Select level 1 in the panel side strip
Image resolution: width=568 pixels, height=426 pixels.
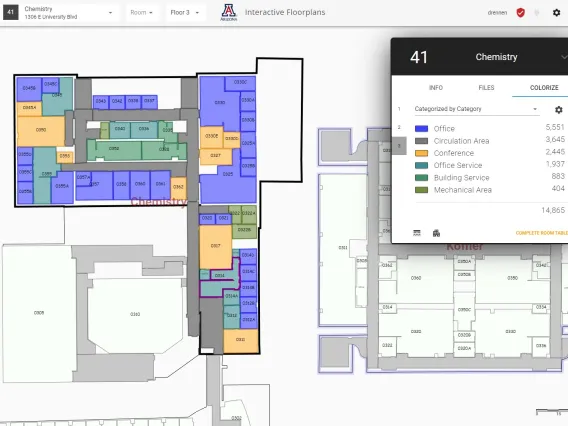[399, 109]
